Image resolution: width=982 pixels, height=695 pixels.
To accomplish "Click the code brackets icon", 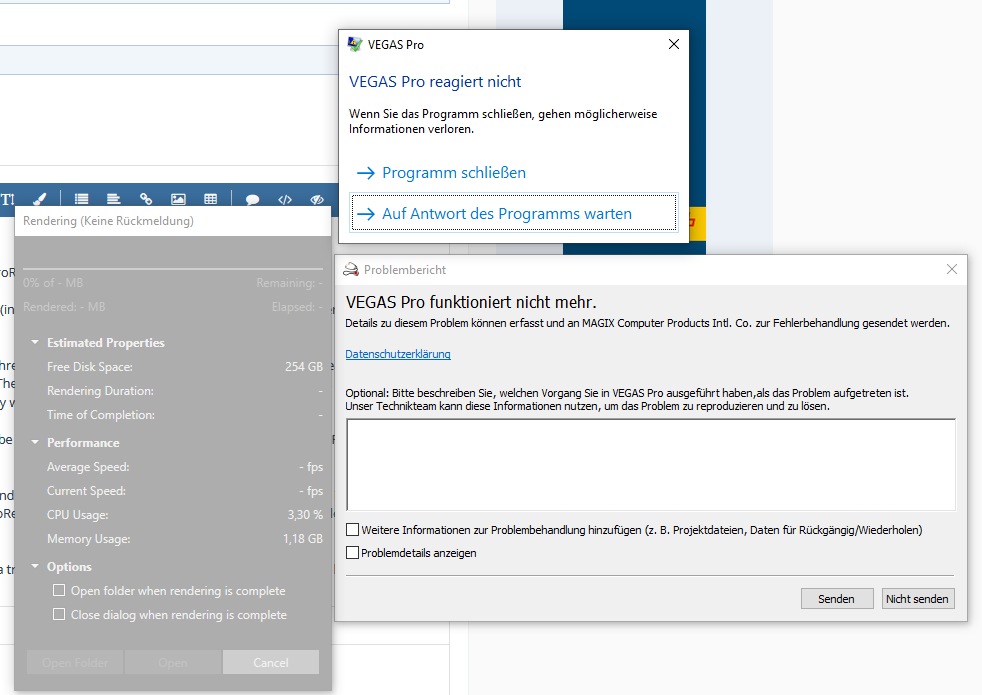I will pyautogui.click(x=285, y=199).
